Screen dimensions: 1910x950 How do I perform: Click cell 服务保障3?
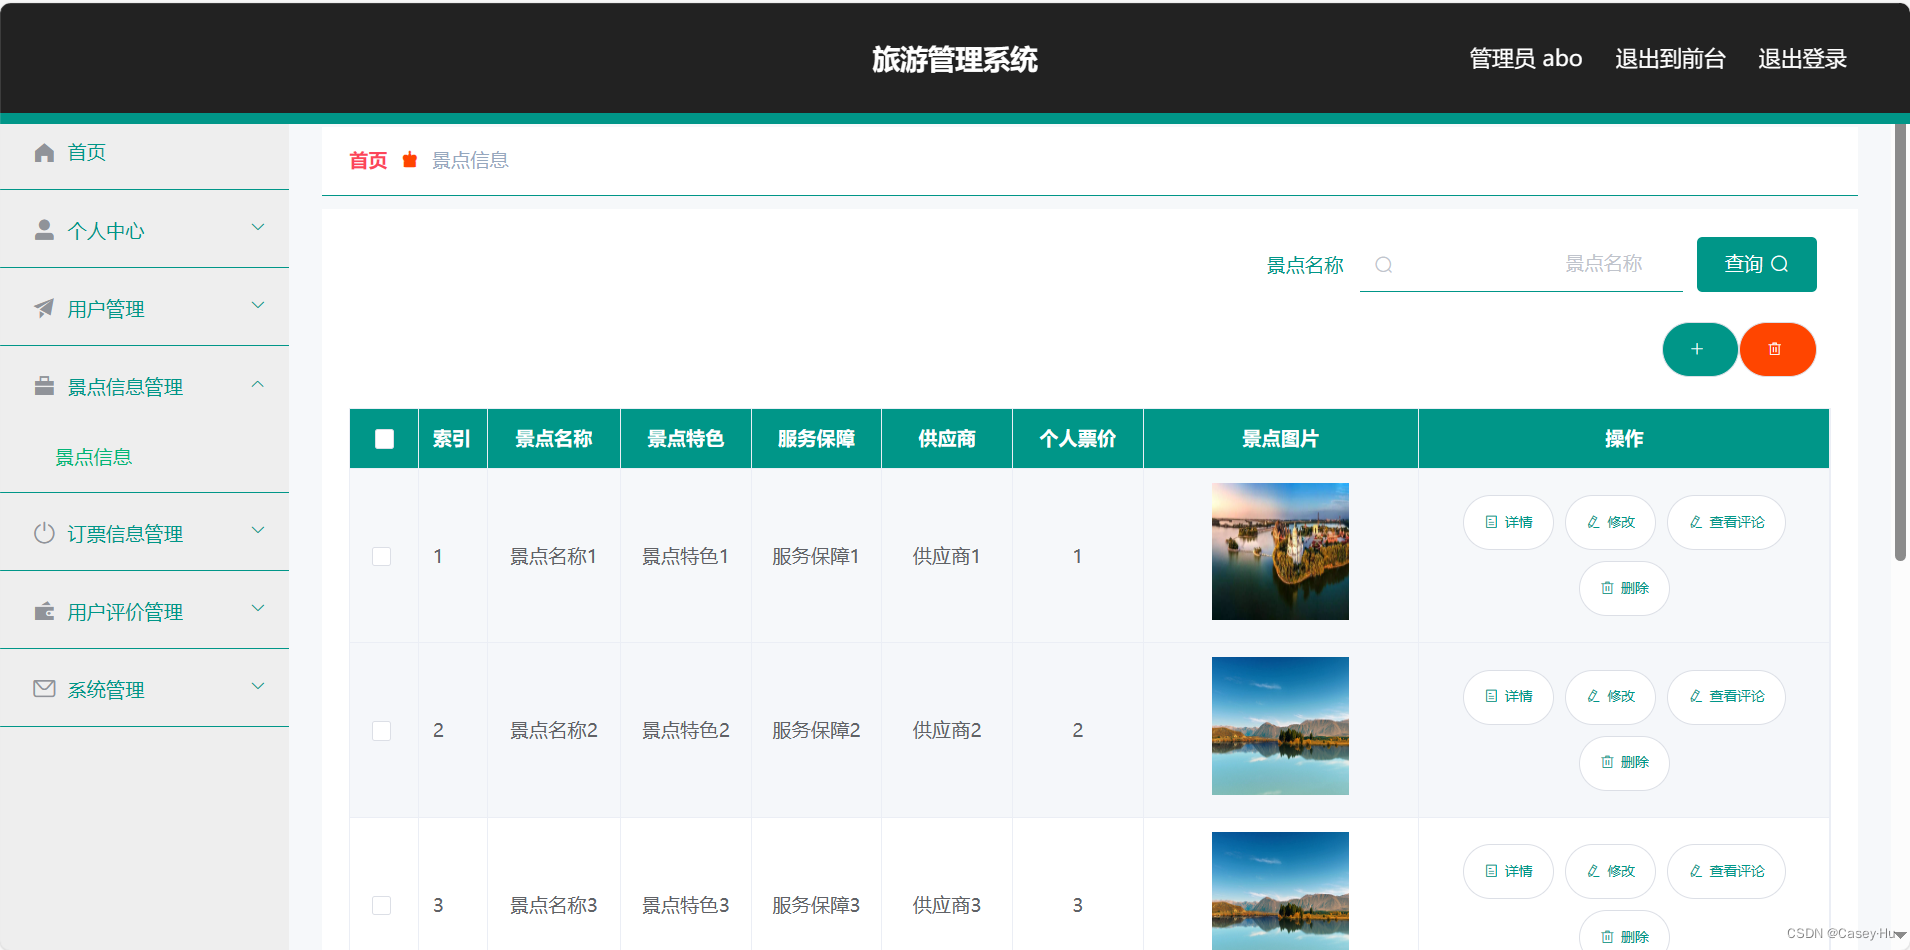pos(816,905)
